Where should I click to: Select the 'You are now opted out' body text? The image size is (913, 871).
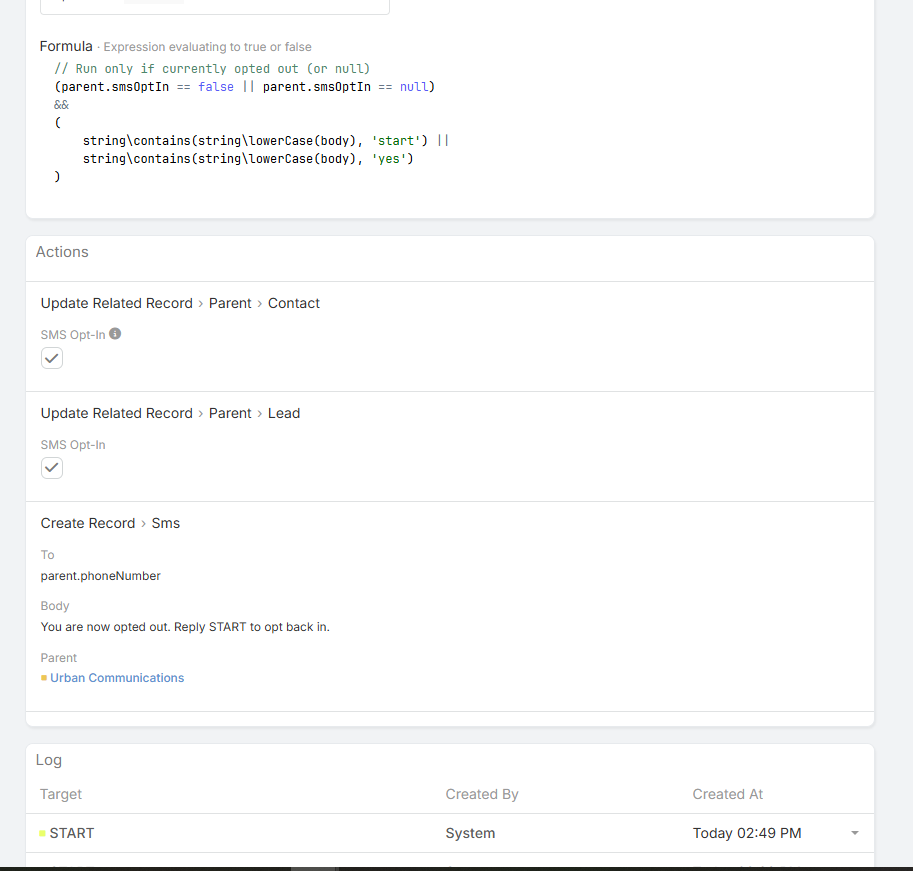coord(185,627)
